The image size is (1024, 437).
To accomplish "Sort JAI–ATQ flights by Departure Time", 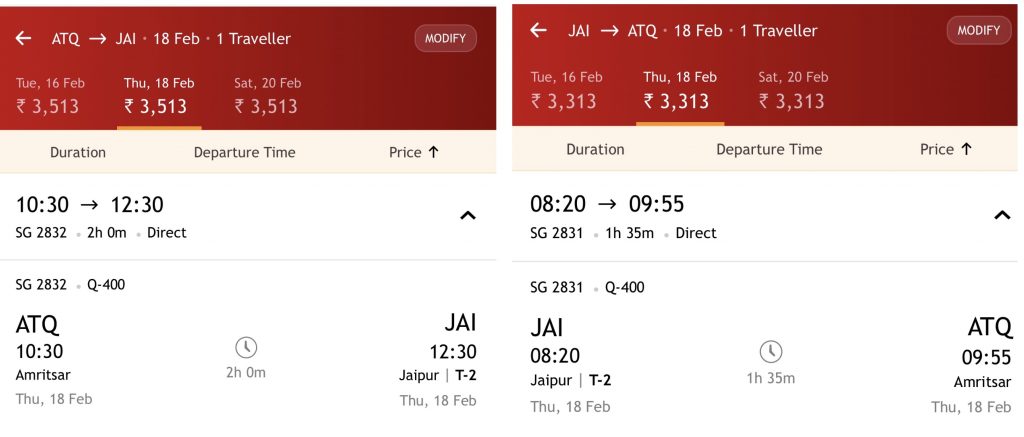I will (769, 149).
